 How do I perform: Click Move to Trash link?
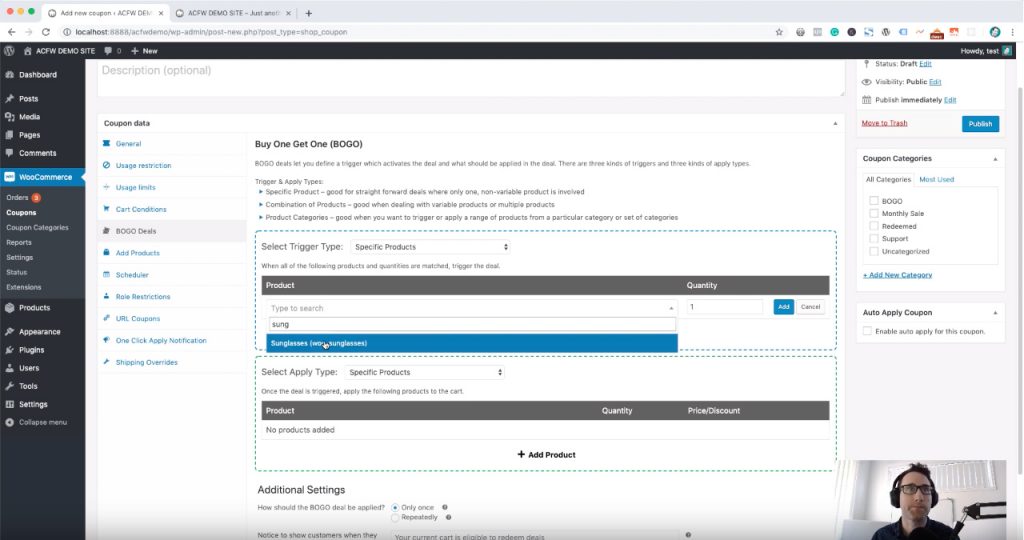coord(884,123)
